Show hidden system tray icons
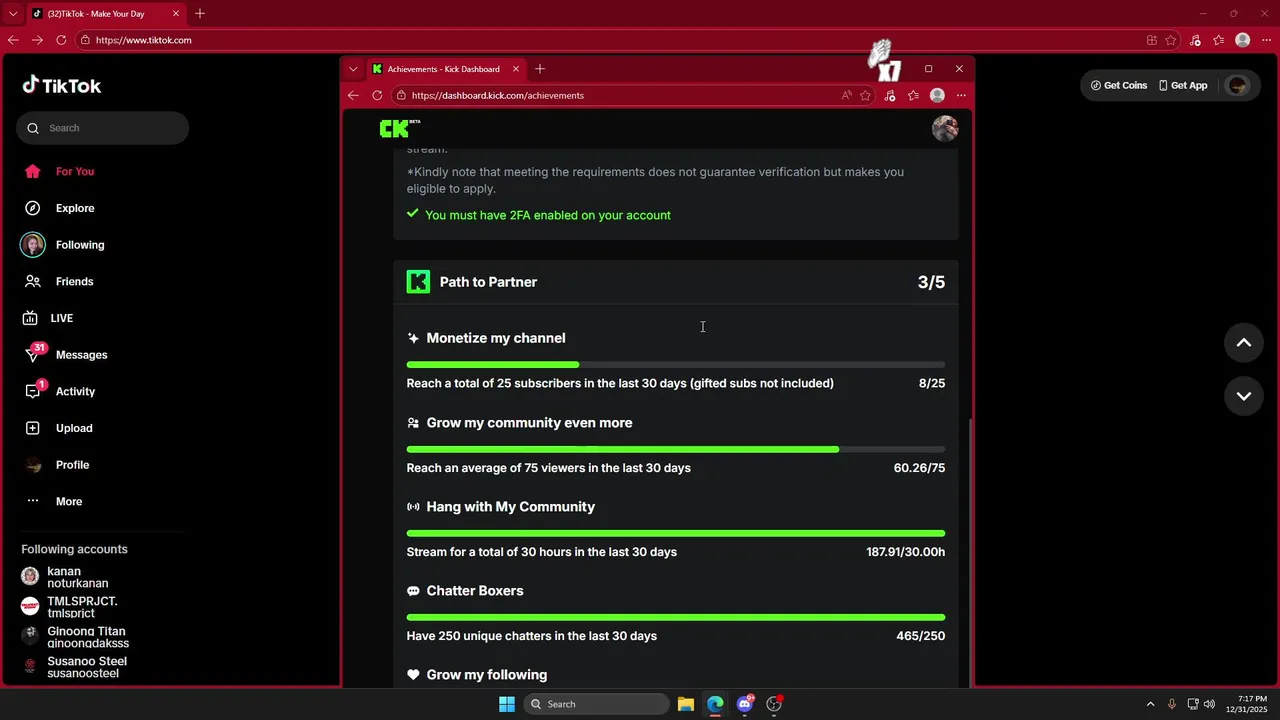 pos(1150,704)
